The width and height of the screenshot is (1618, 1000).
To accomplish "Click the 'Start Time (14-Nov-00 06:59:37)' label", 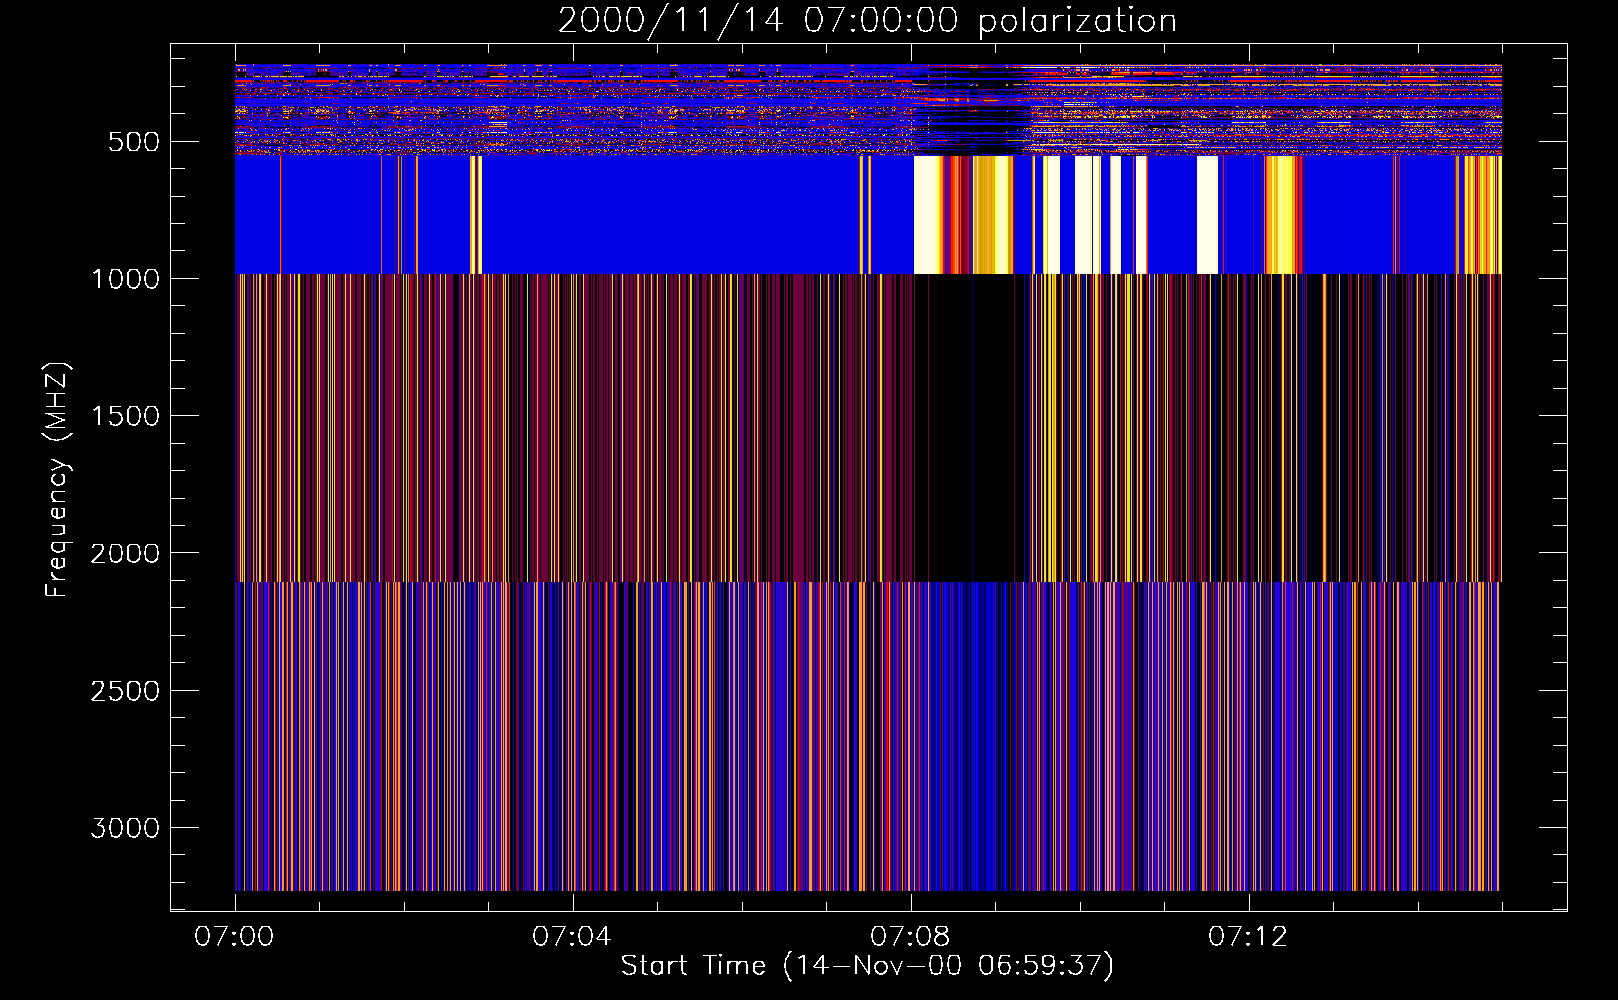I will pyautogui.click(x=867, y=966).
